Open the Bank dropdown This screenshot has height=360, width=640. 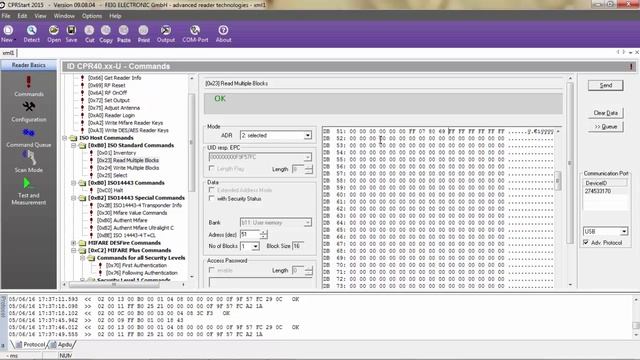click(x=308, y=222)
